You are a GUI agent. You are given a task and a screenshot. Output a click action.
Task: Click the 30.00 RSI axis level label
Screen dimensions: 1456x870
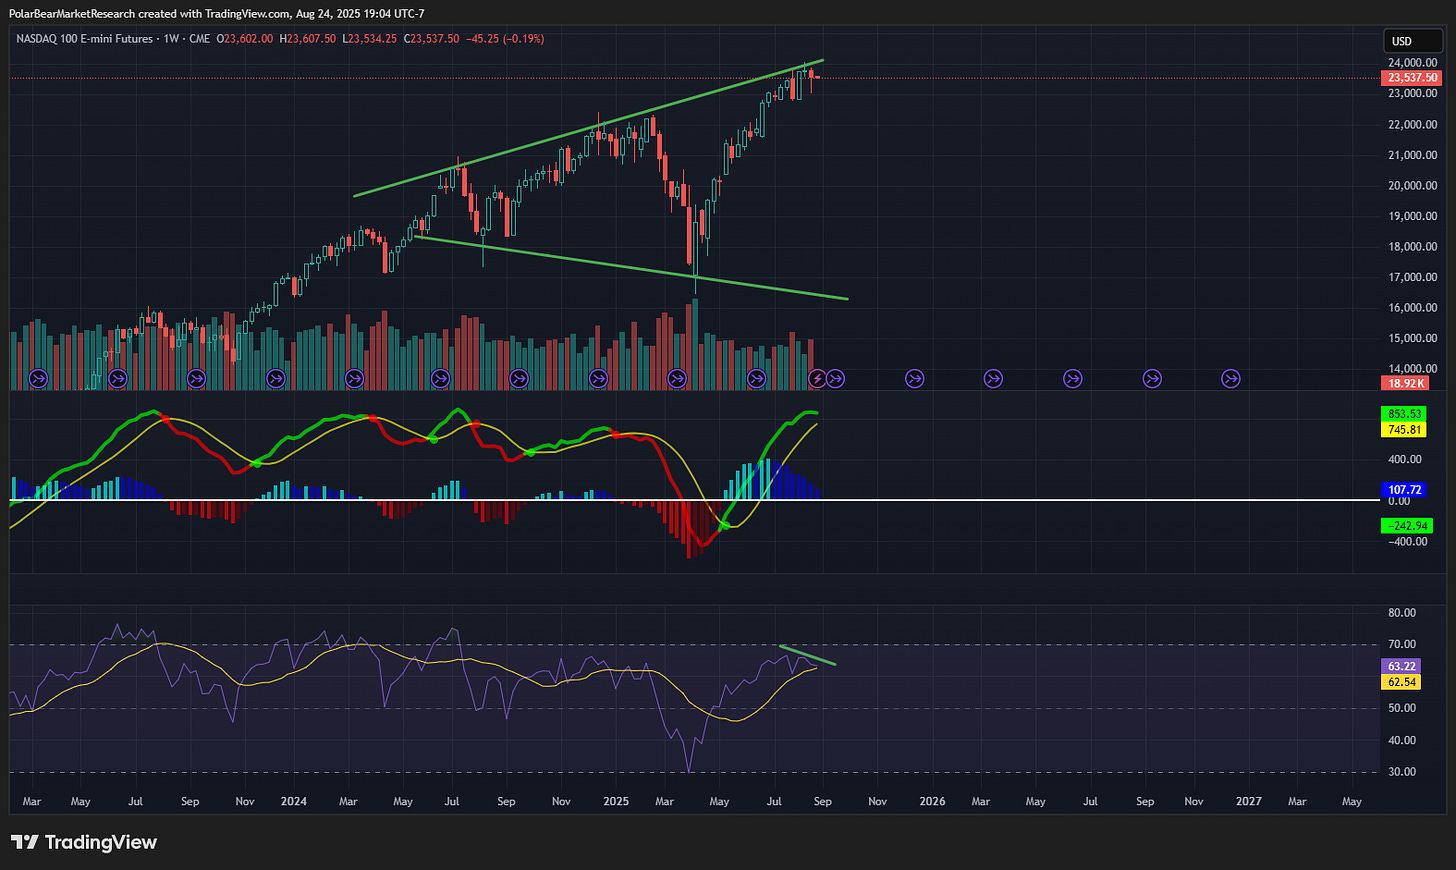point(1402,772)
